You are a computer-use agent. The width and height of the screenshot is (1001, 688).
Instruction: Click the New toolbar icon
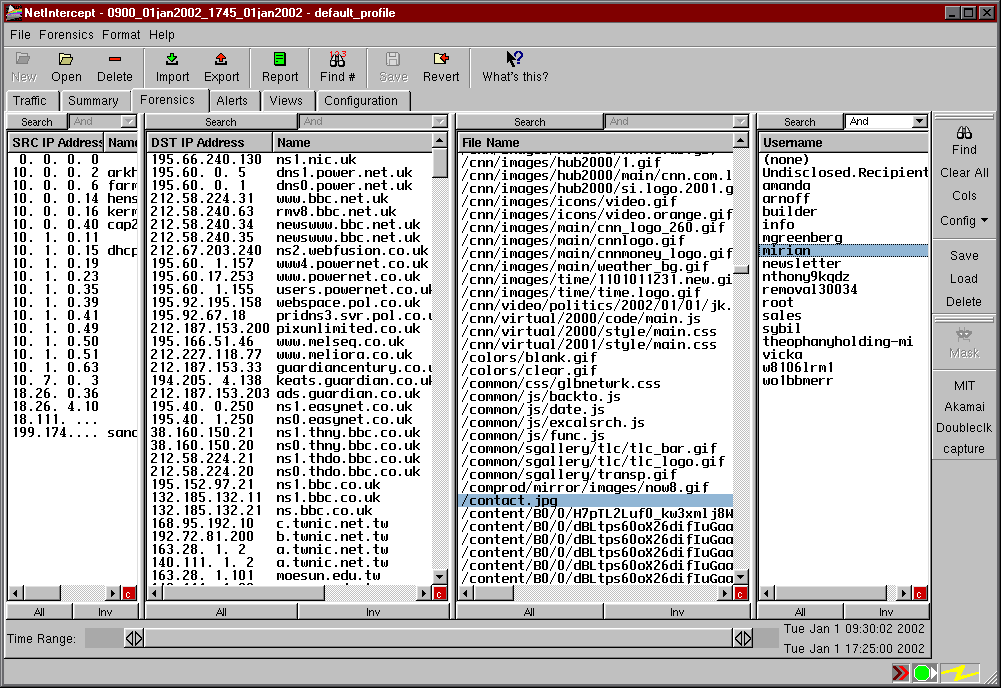23,59
